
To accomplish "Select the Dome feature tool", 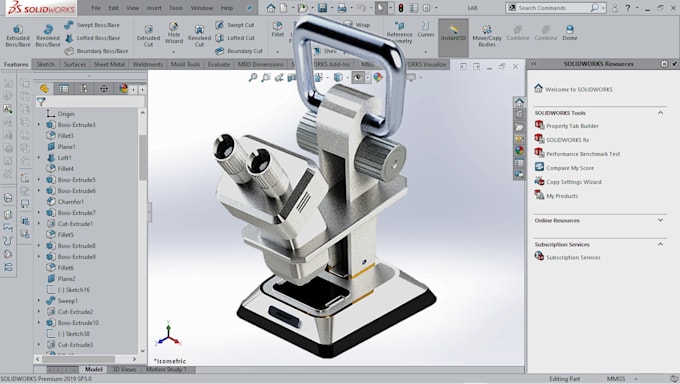I will (x=569, y=33).
